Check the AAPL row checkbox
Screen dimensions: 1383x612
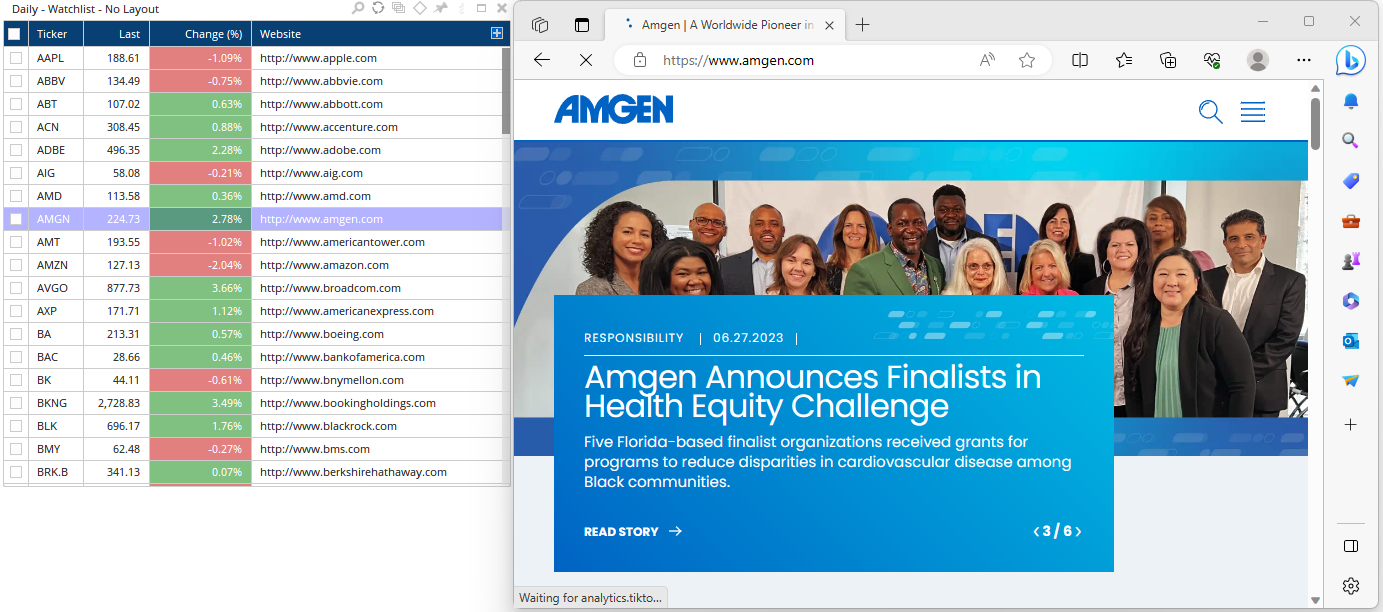(x=15, y=58)
